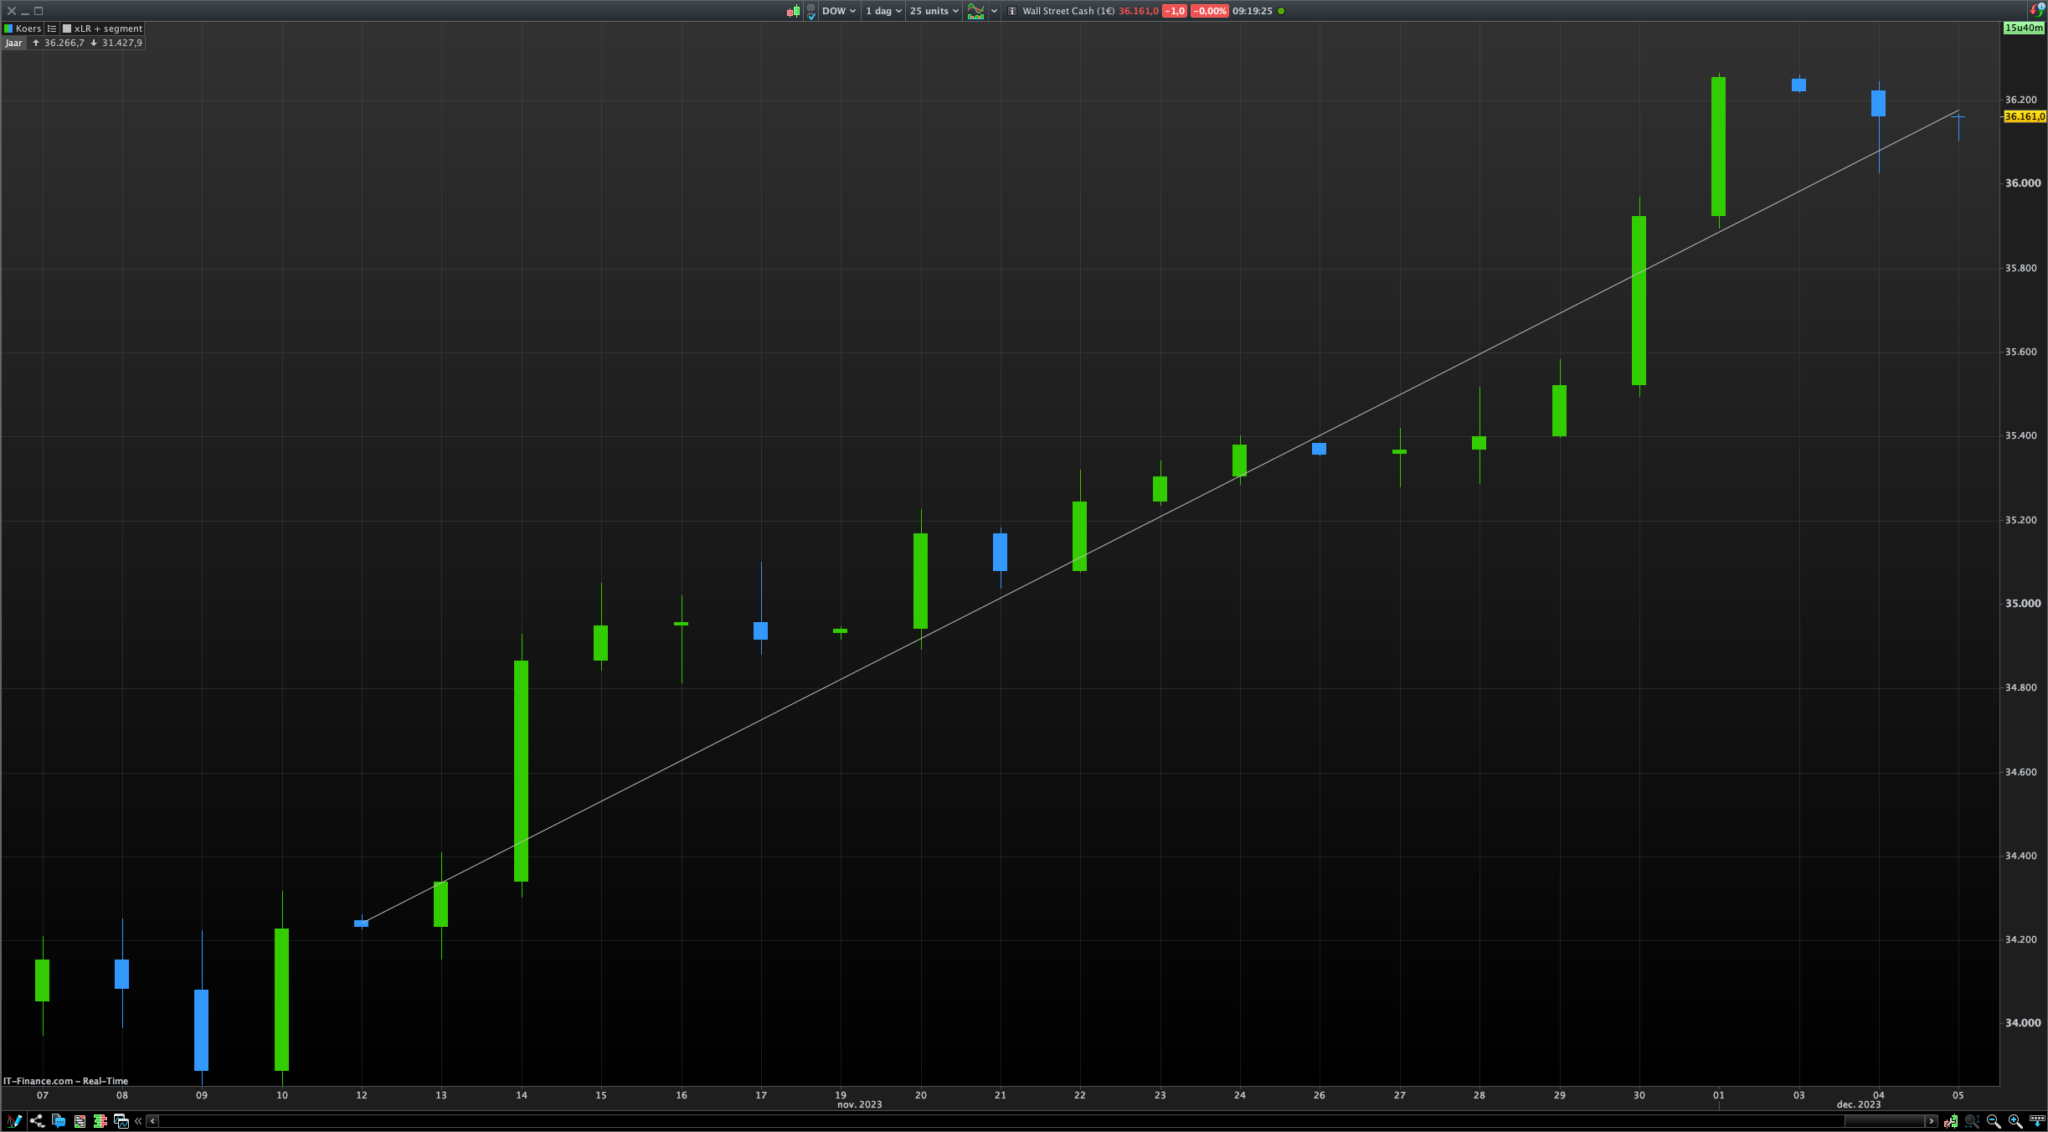Click the auto-fit zoom magnifier icon

click(x=1971, y=1121)
